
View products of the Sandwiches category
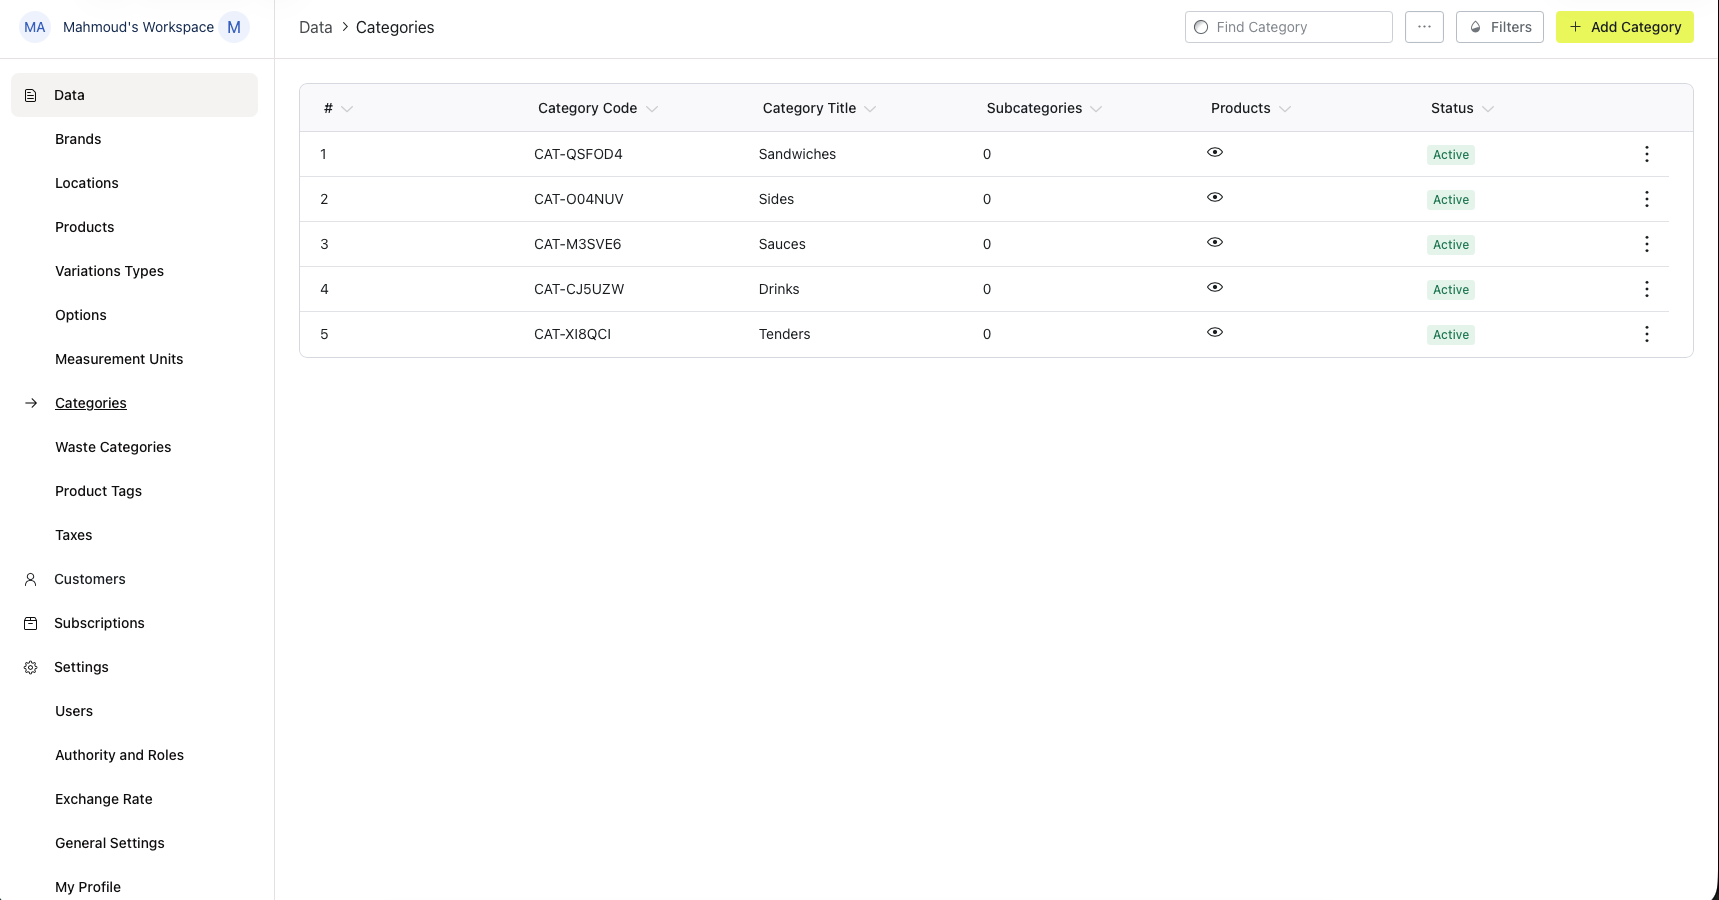pos(1215,152)
